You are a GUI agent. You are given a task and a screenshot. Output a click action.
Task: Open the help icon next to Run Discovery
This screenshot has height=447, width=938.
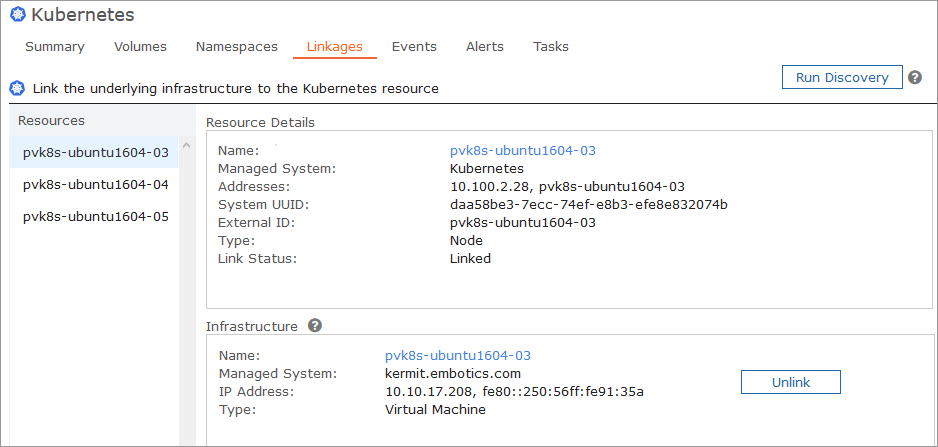915,77
